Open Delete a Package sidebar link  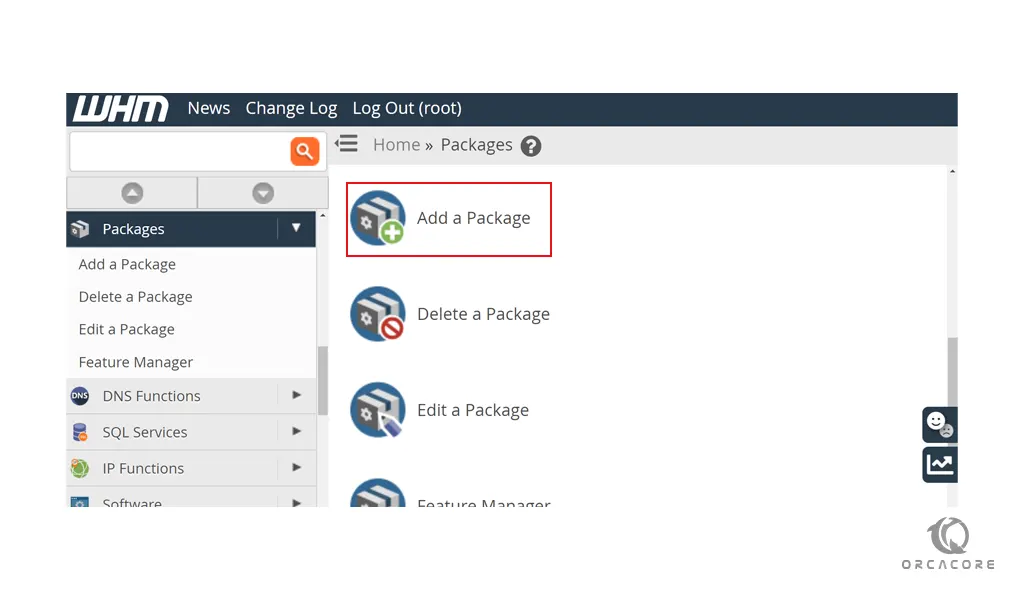point(135,297)
